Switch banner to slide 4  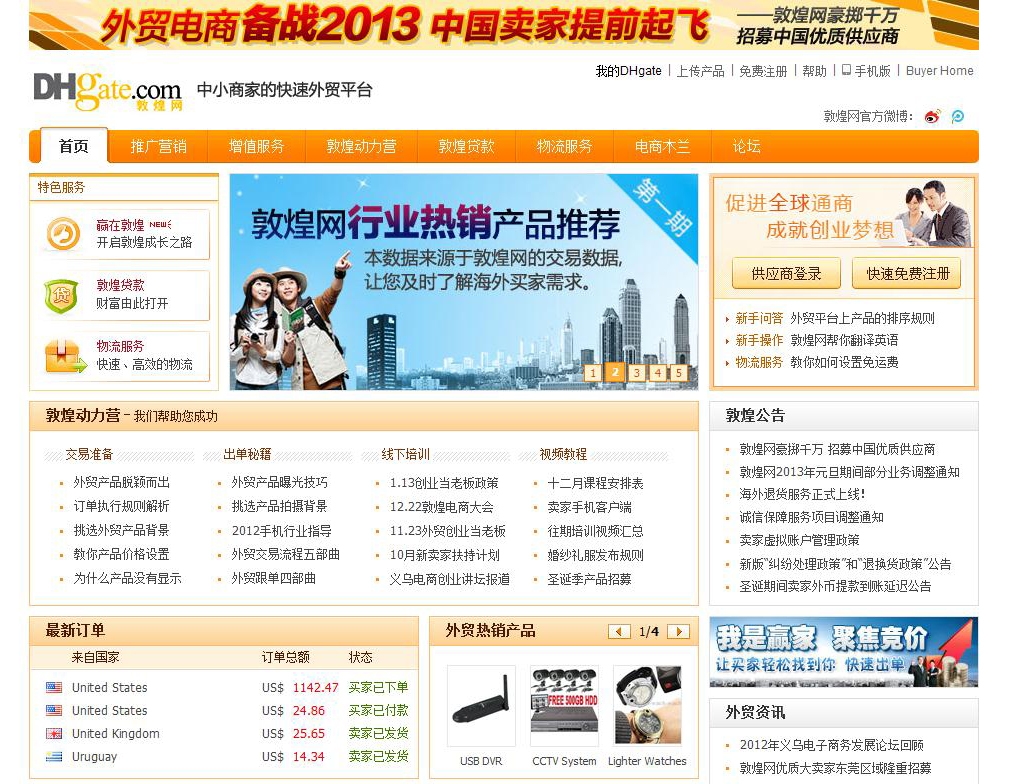click(658, 372)
